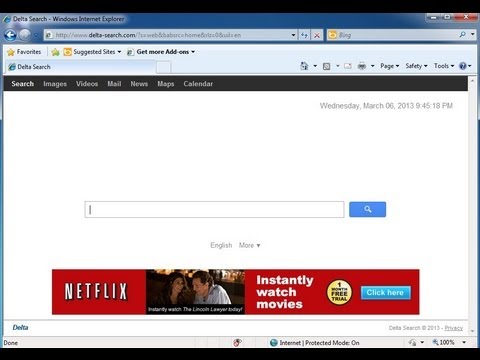Image resolution: width=480 pixels, height=360 pixels.
Task: Click the browser Back arrow button
Action: point(10,35)
